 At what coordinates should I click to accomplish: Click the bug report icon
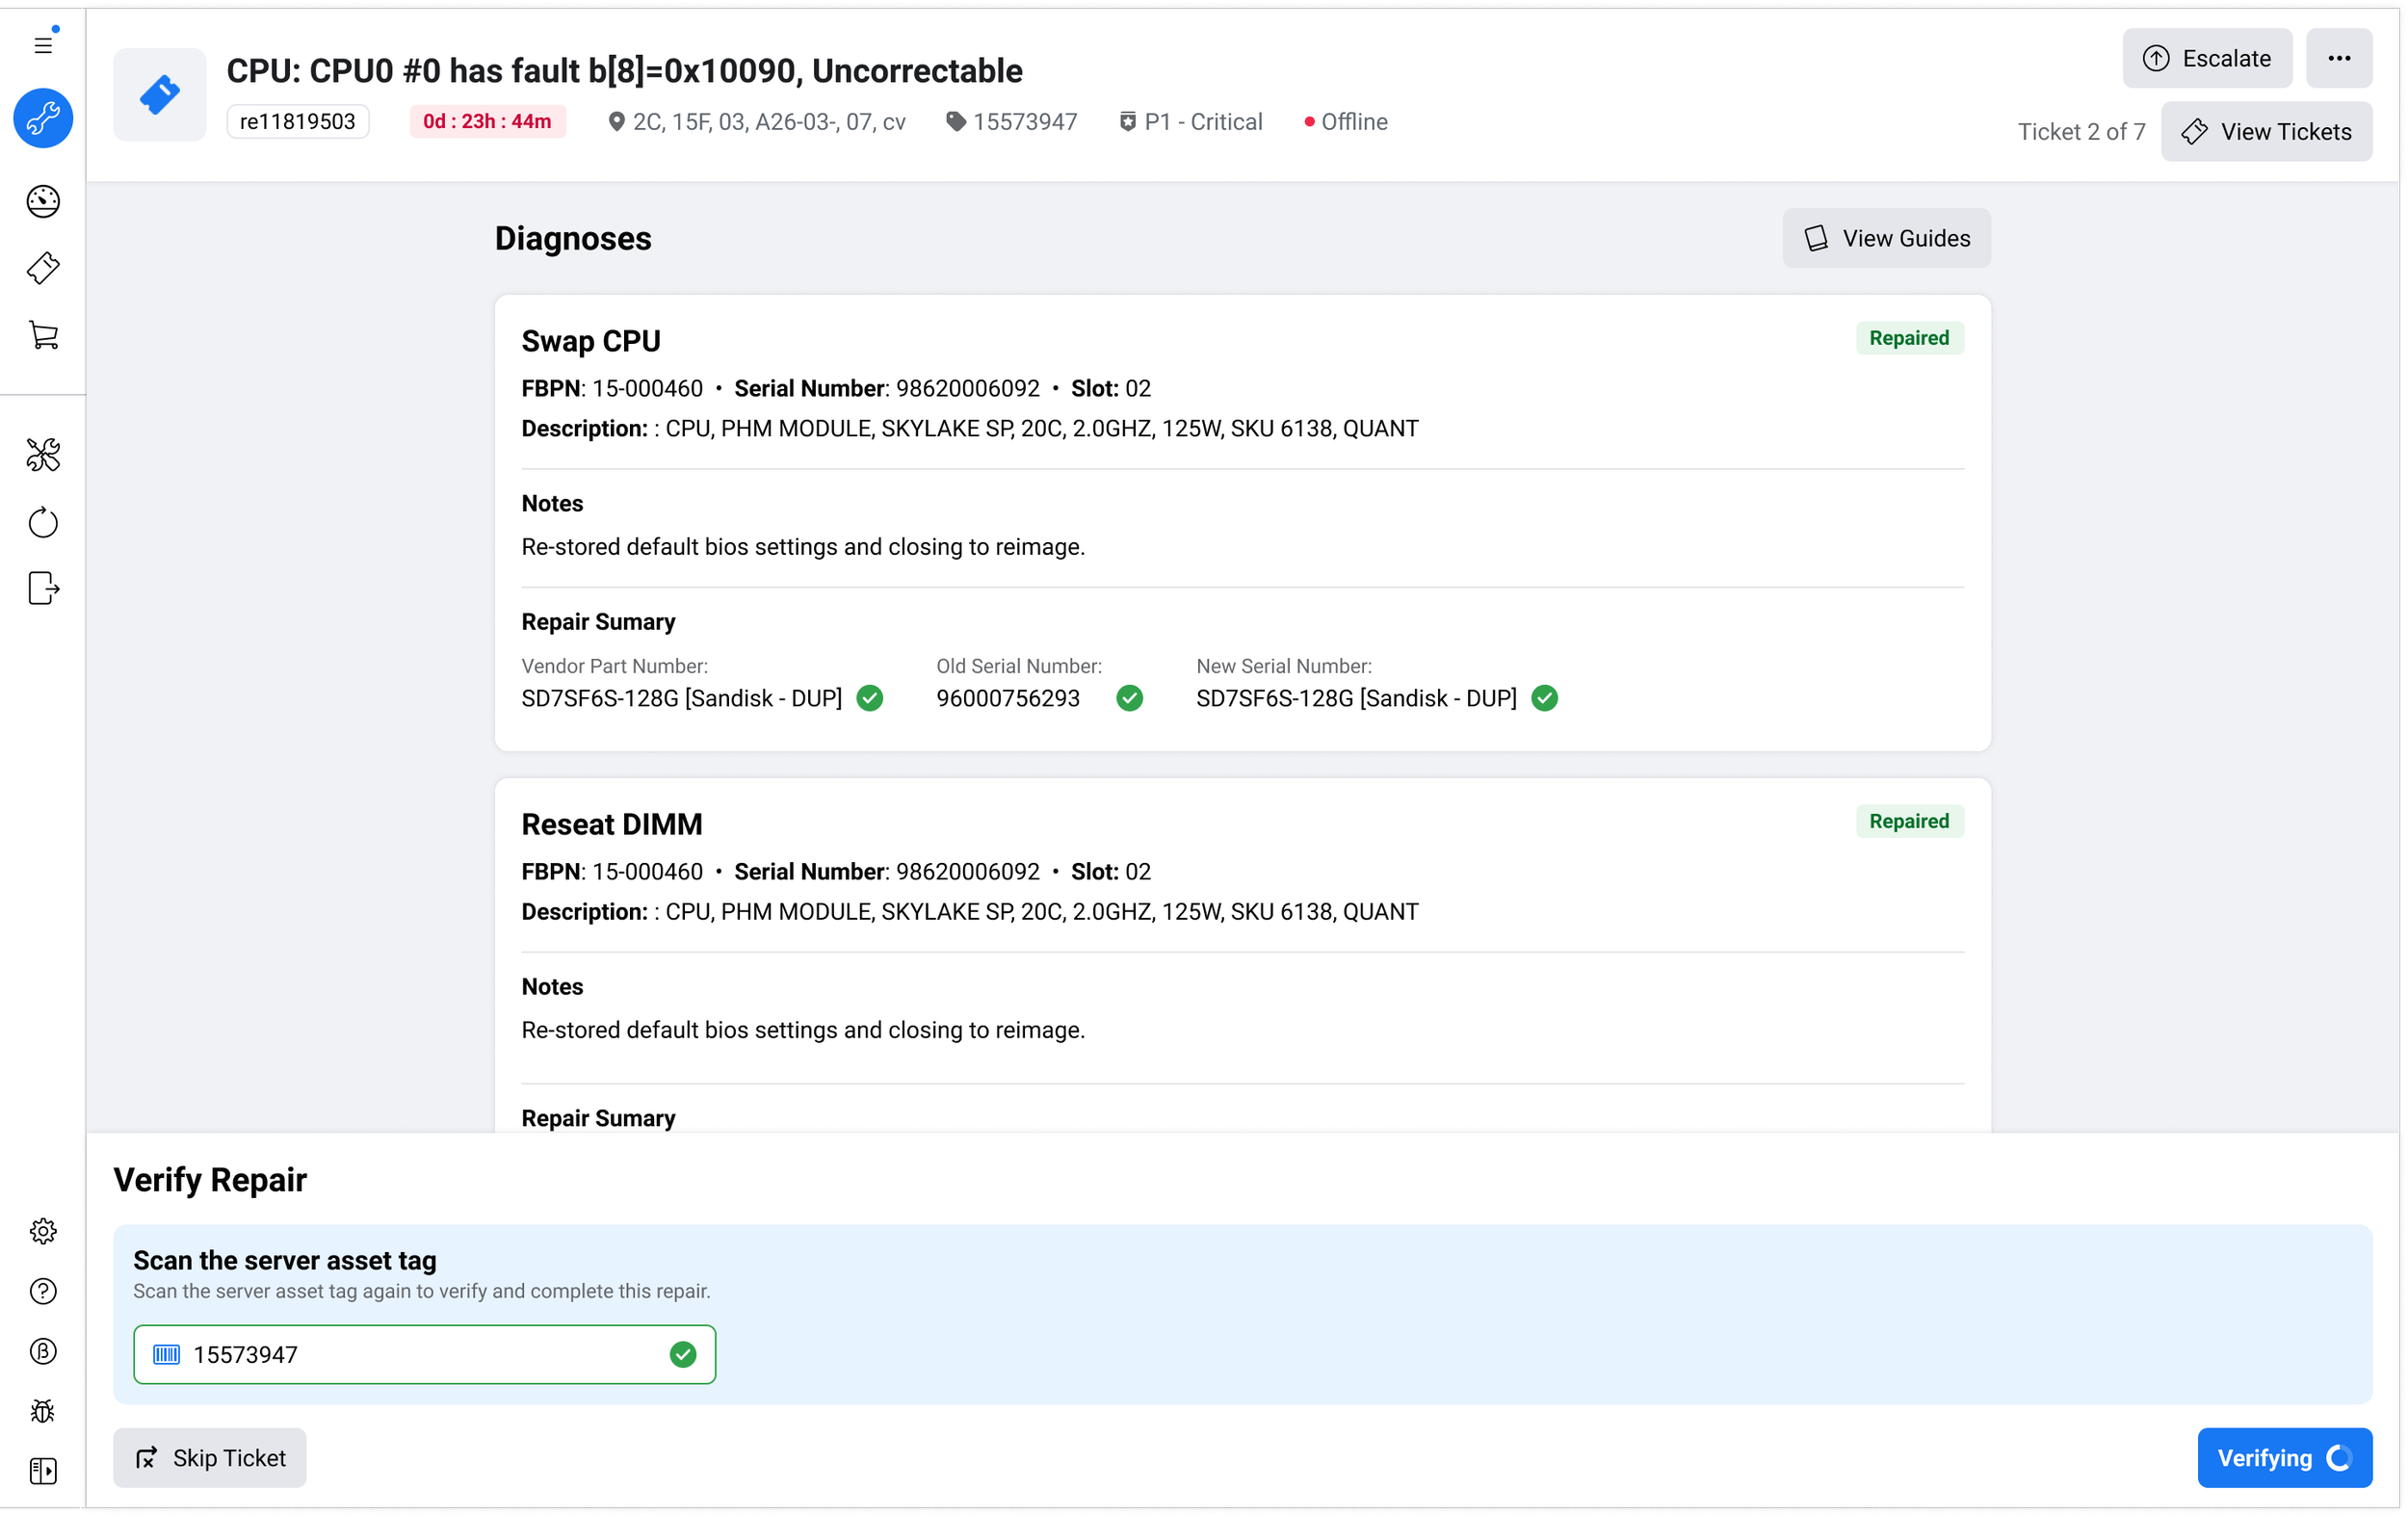pos(43,1411)
